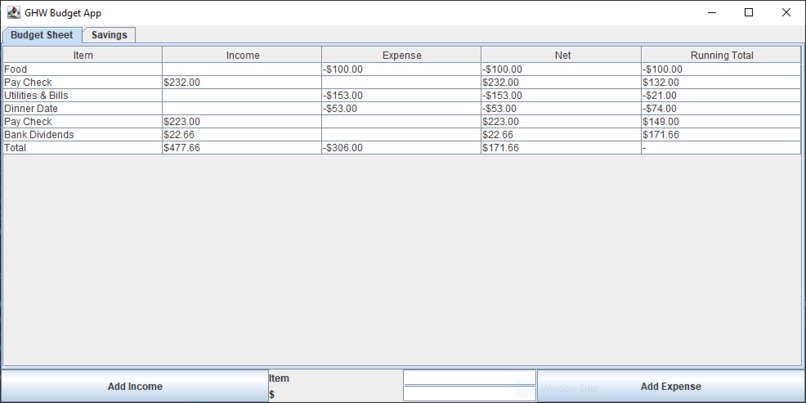The width and height of the screenshot is (806, 403).
Task: Click the Income column header
Action: [242, 55]
